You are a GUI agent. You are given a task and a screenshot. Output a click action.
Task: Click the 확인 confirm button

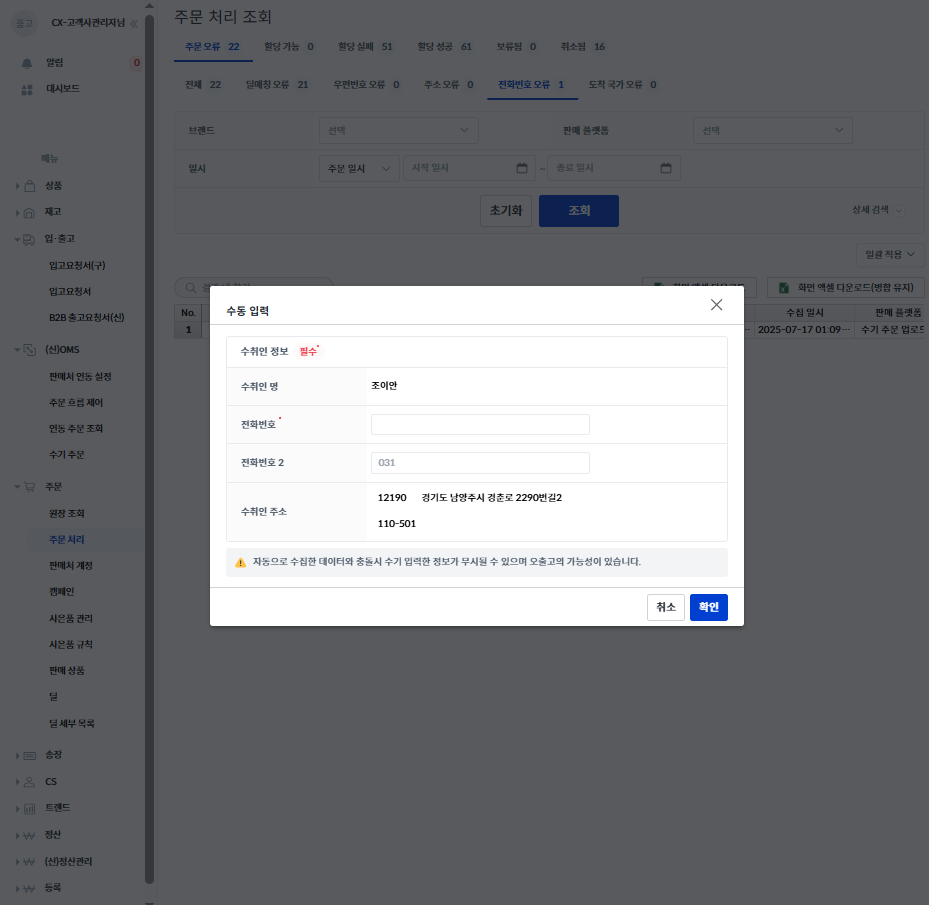pyautogui.click(x=709, y=607)
